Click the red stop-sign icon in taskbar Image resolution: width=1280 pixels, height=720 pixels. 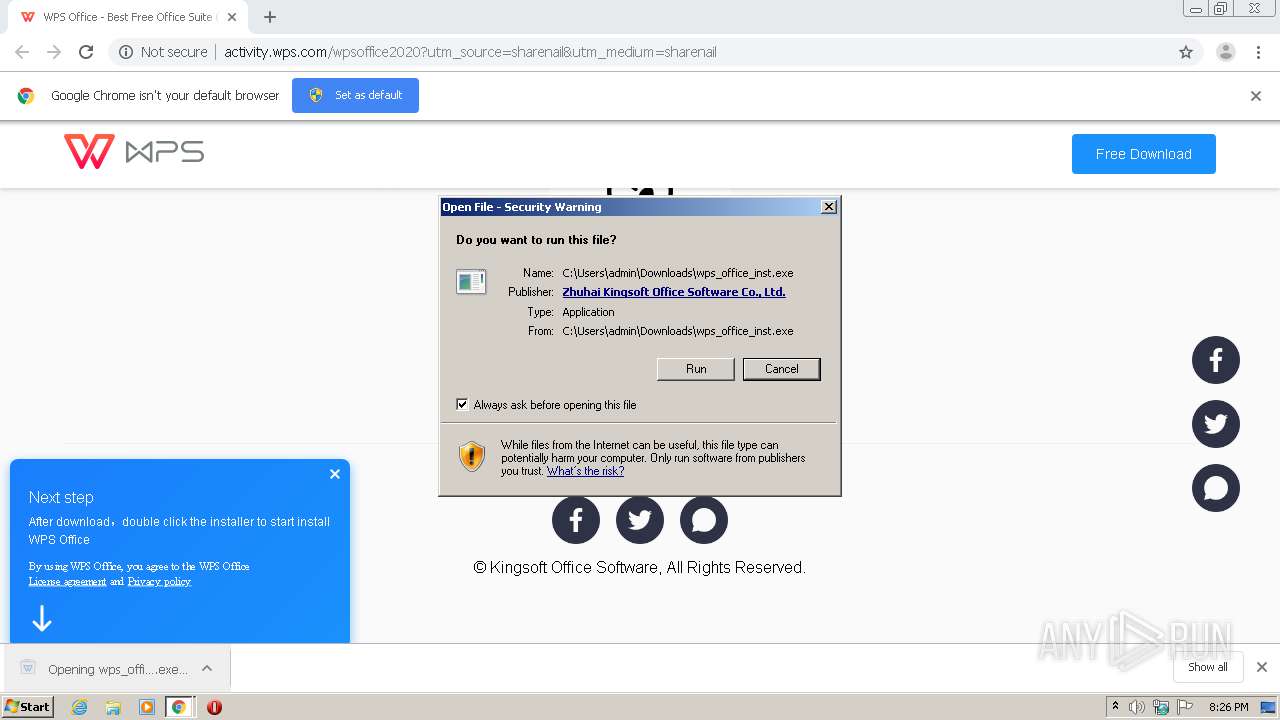(x=214, y=707)
